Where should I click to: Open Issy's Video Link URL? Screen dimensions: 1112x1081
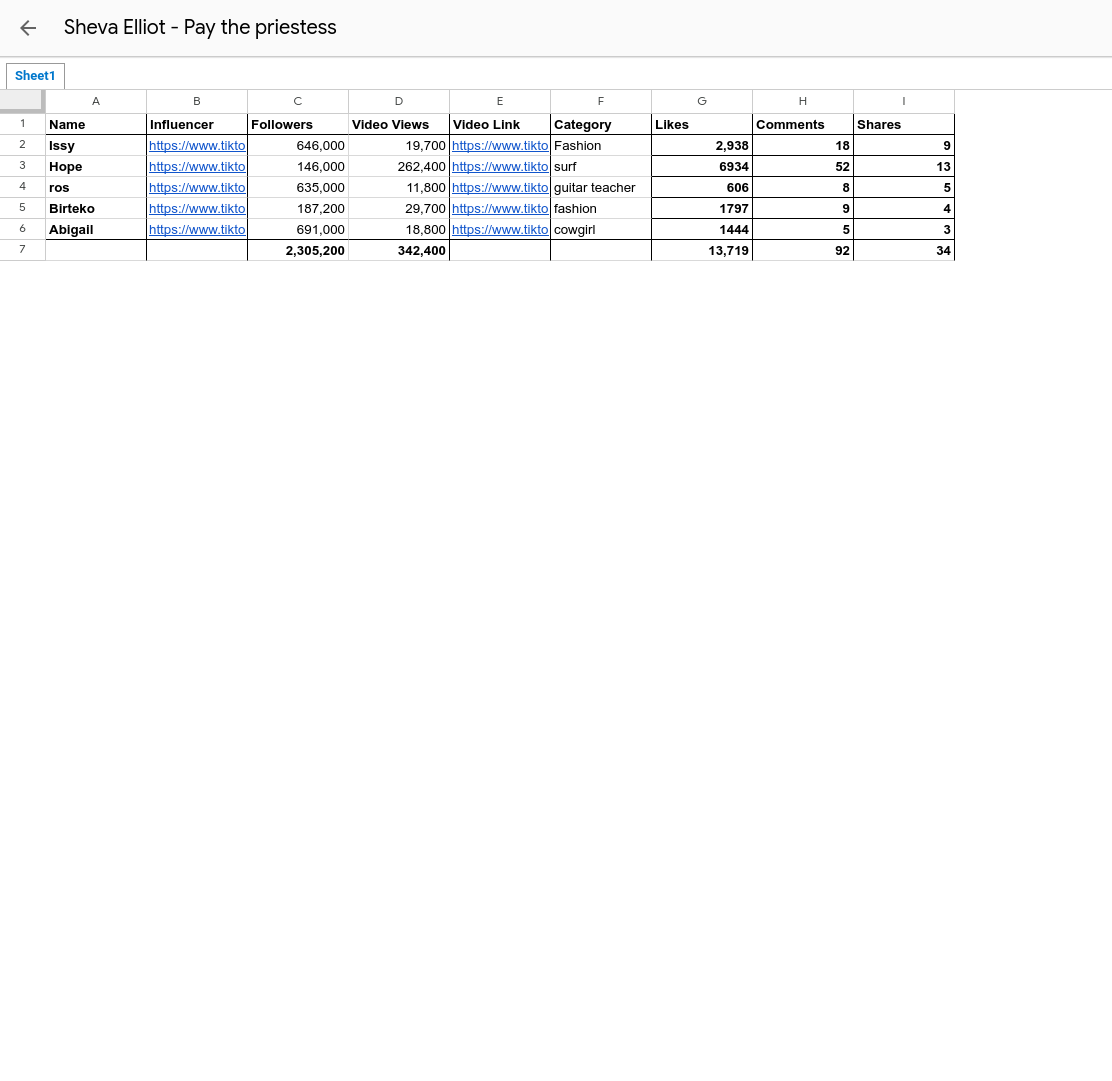click(500, 145)
